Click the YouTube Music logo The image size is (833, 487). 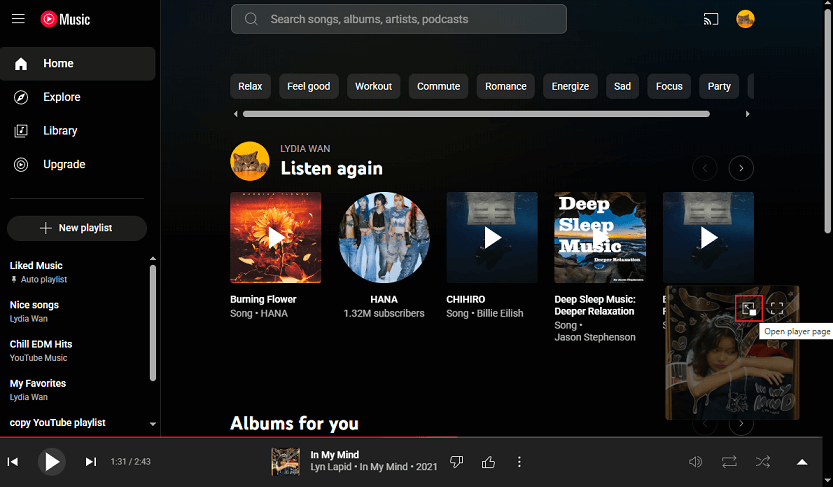[65, 19]
